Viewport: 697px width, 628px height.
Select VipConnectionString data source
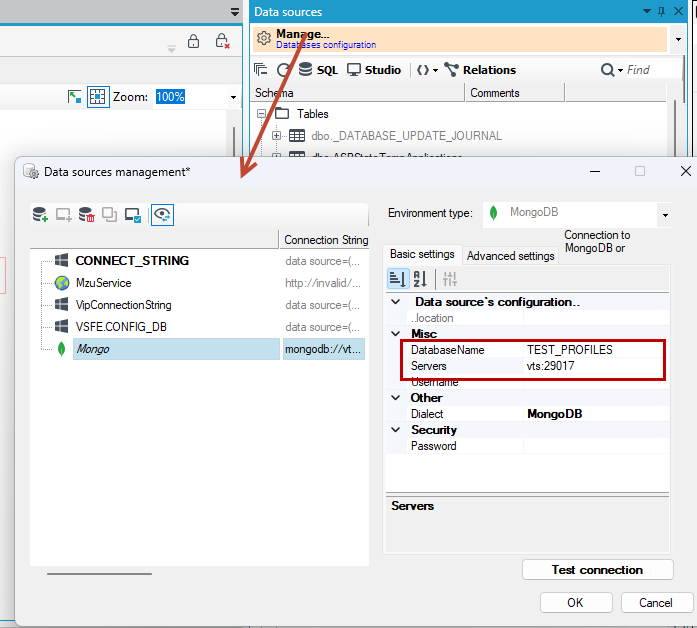(x=123, y=305)
